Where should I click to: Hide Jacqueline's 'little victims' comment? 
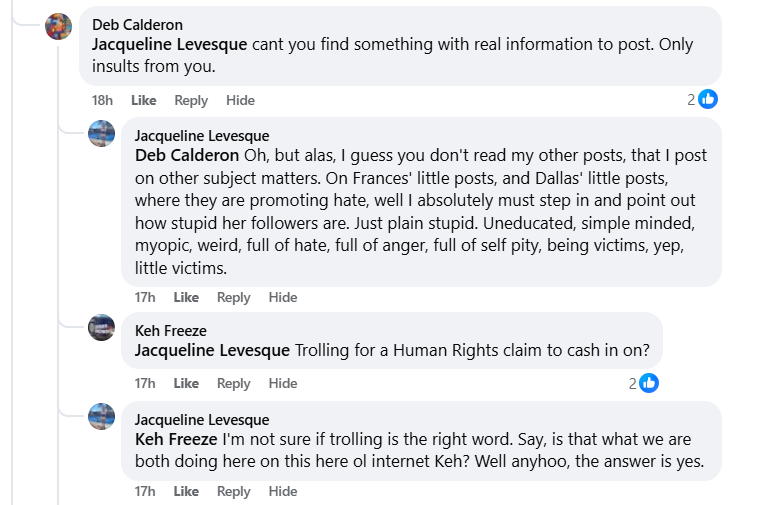tap(283, 297)
